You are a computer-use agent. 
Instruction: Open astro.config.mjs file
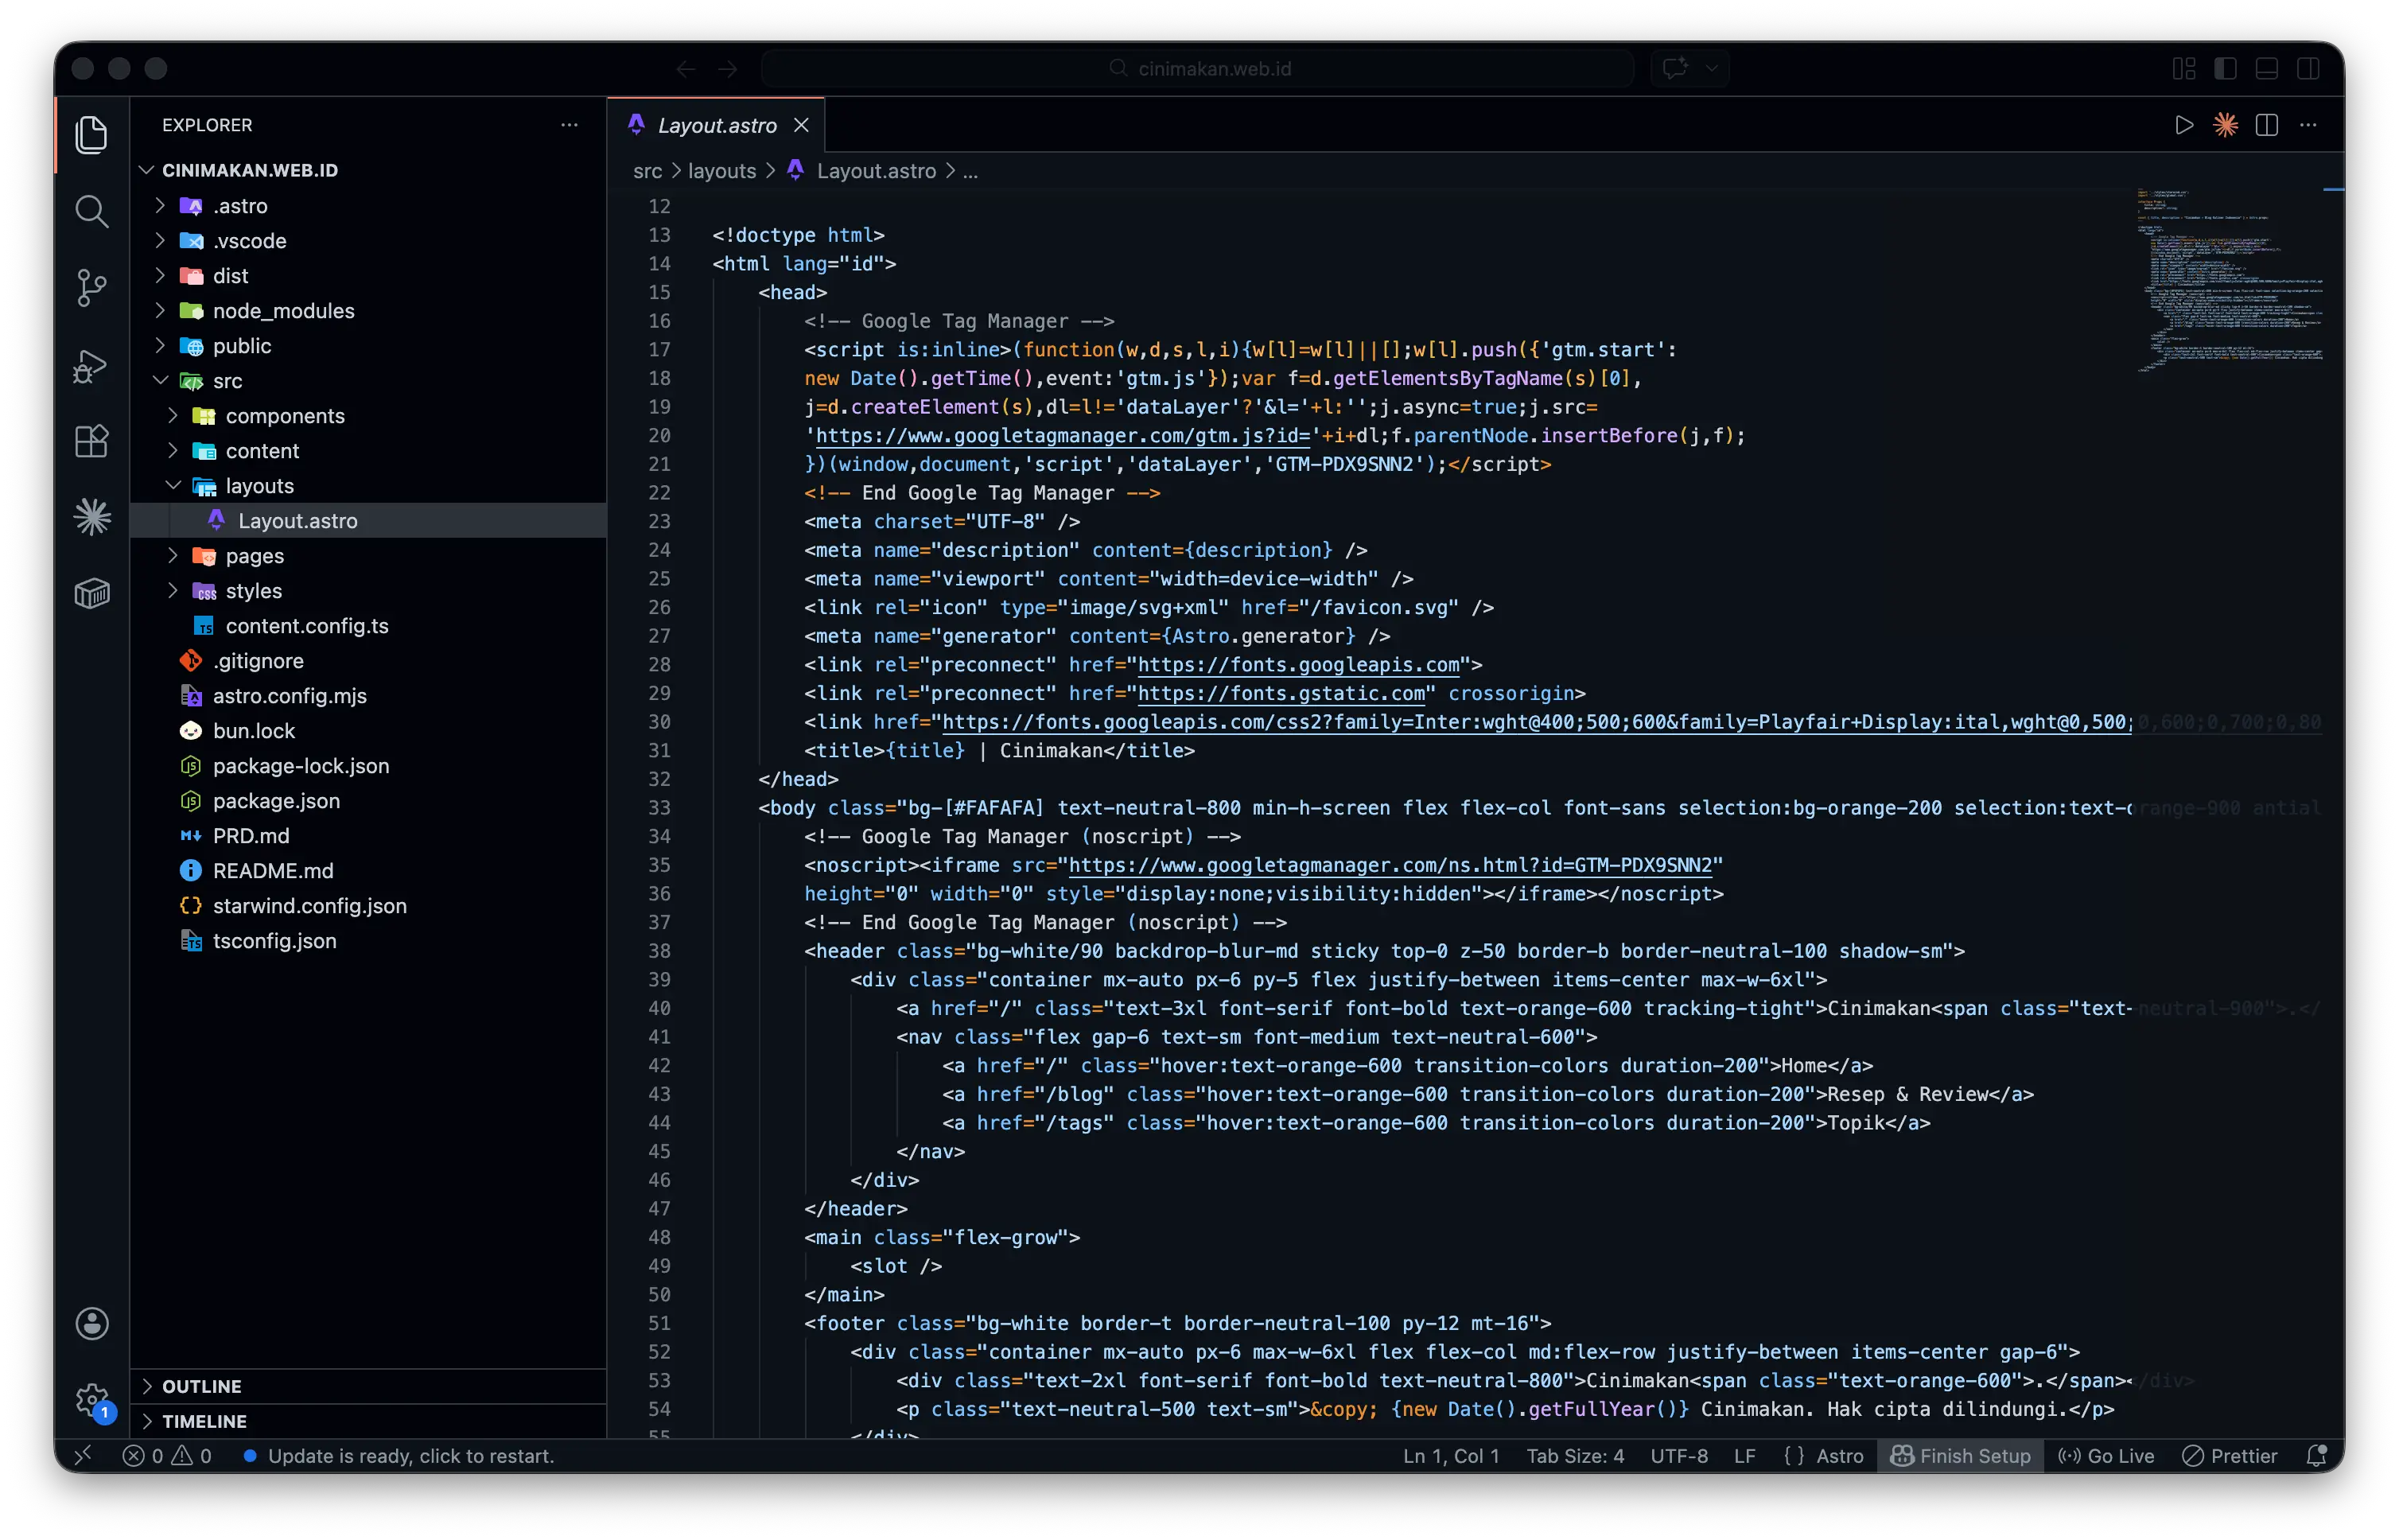[x=368, y=696]
